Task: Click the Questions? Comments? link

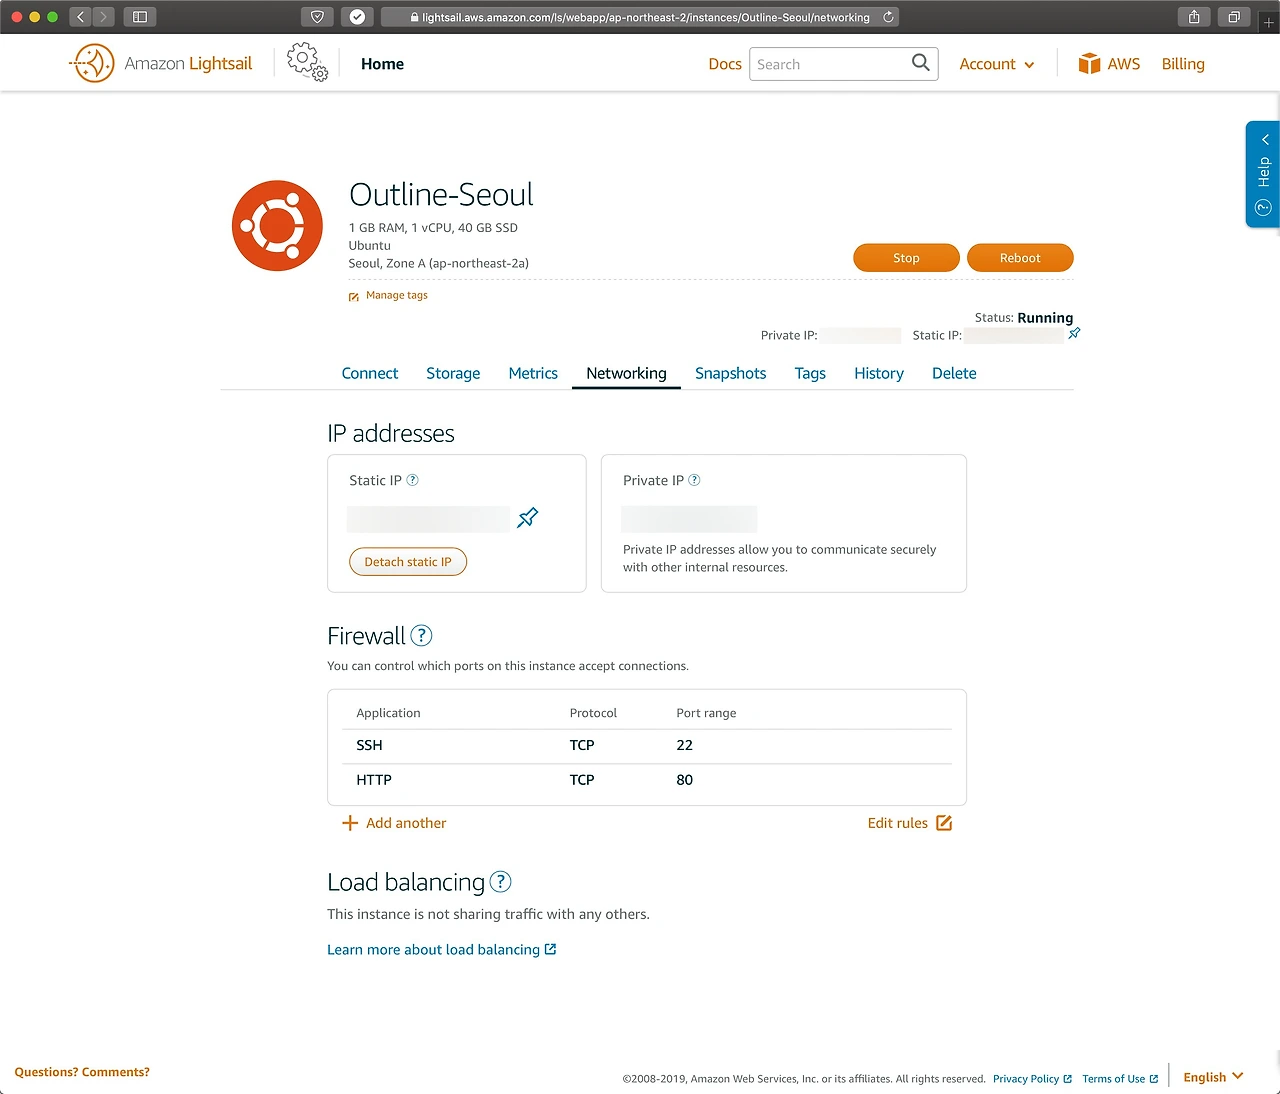Action: 82,1072
